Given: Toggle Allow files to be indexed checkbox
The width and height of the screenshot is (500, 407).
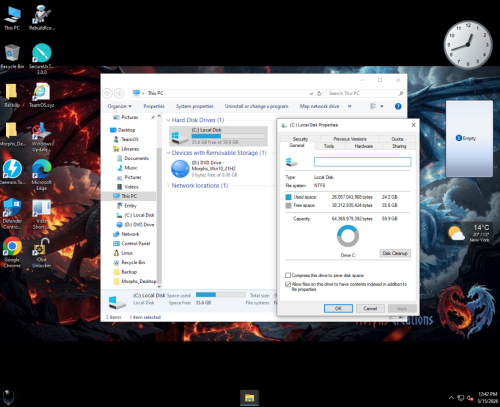Looking at the screenshot, I should coord(288,284).
